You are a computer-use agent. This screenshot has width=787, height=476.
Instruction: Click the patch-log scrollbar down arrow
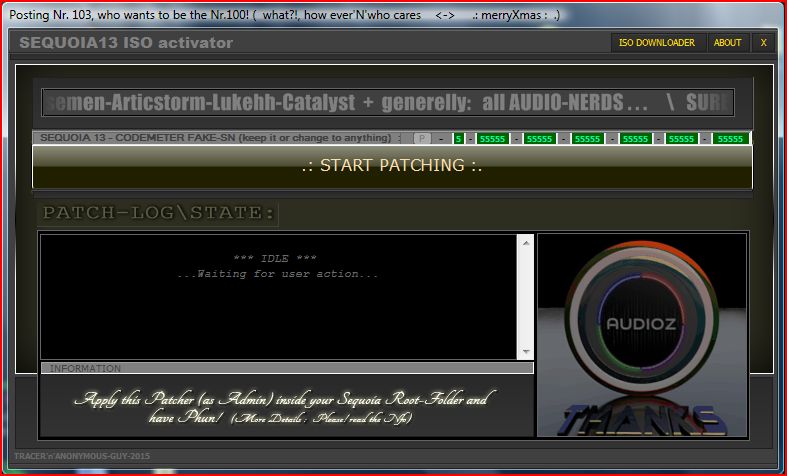pos(526,351)
